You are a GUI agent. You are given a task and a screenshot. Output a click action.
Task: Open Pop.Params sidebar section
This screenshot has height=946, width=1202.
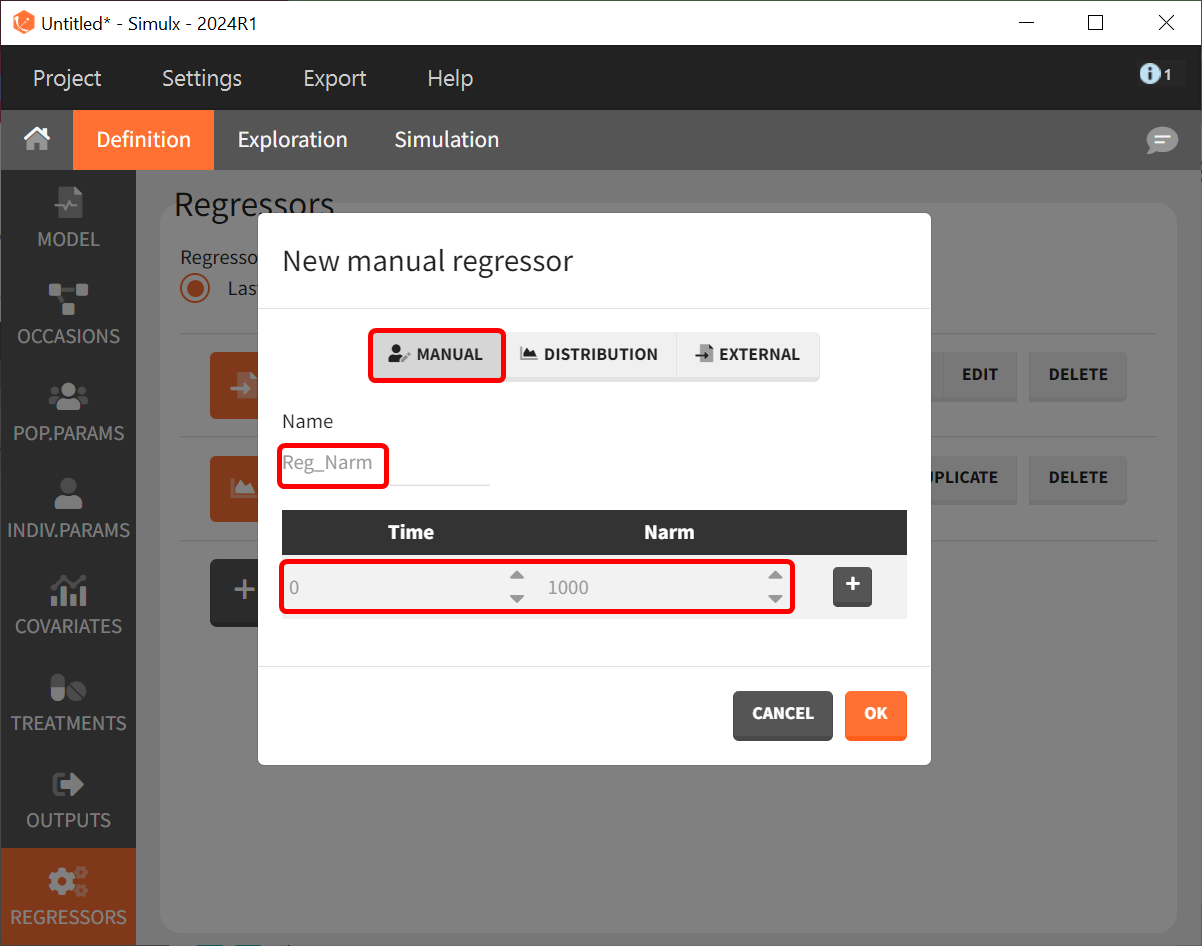tap(68, 412)
